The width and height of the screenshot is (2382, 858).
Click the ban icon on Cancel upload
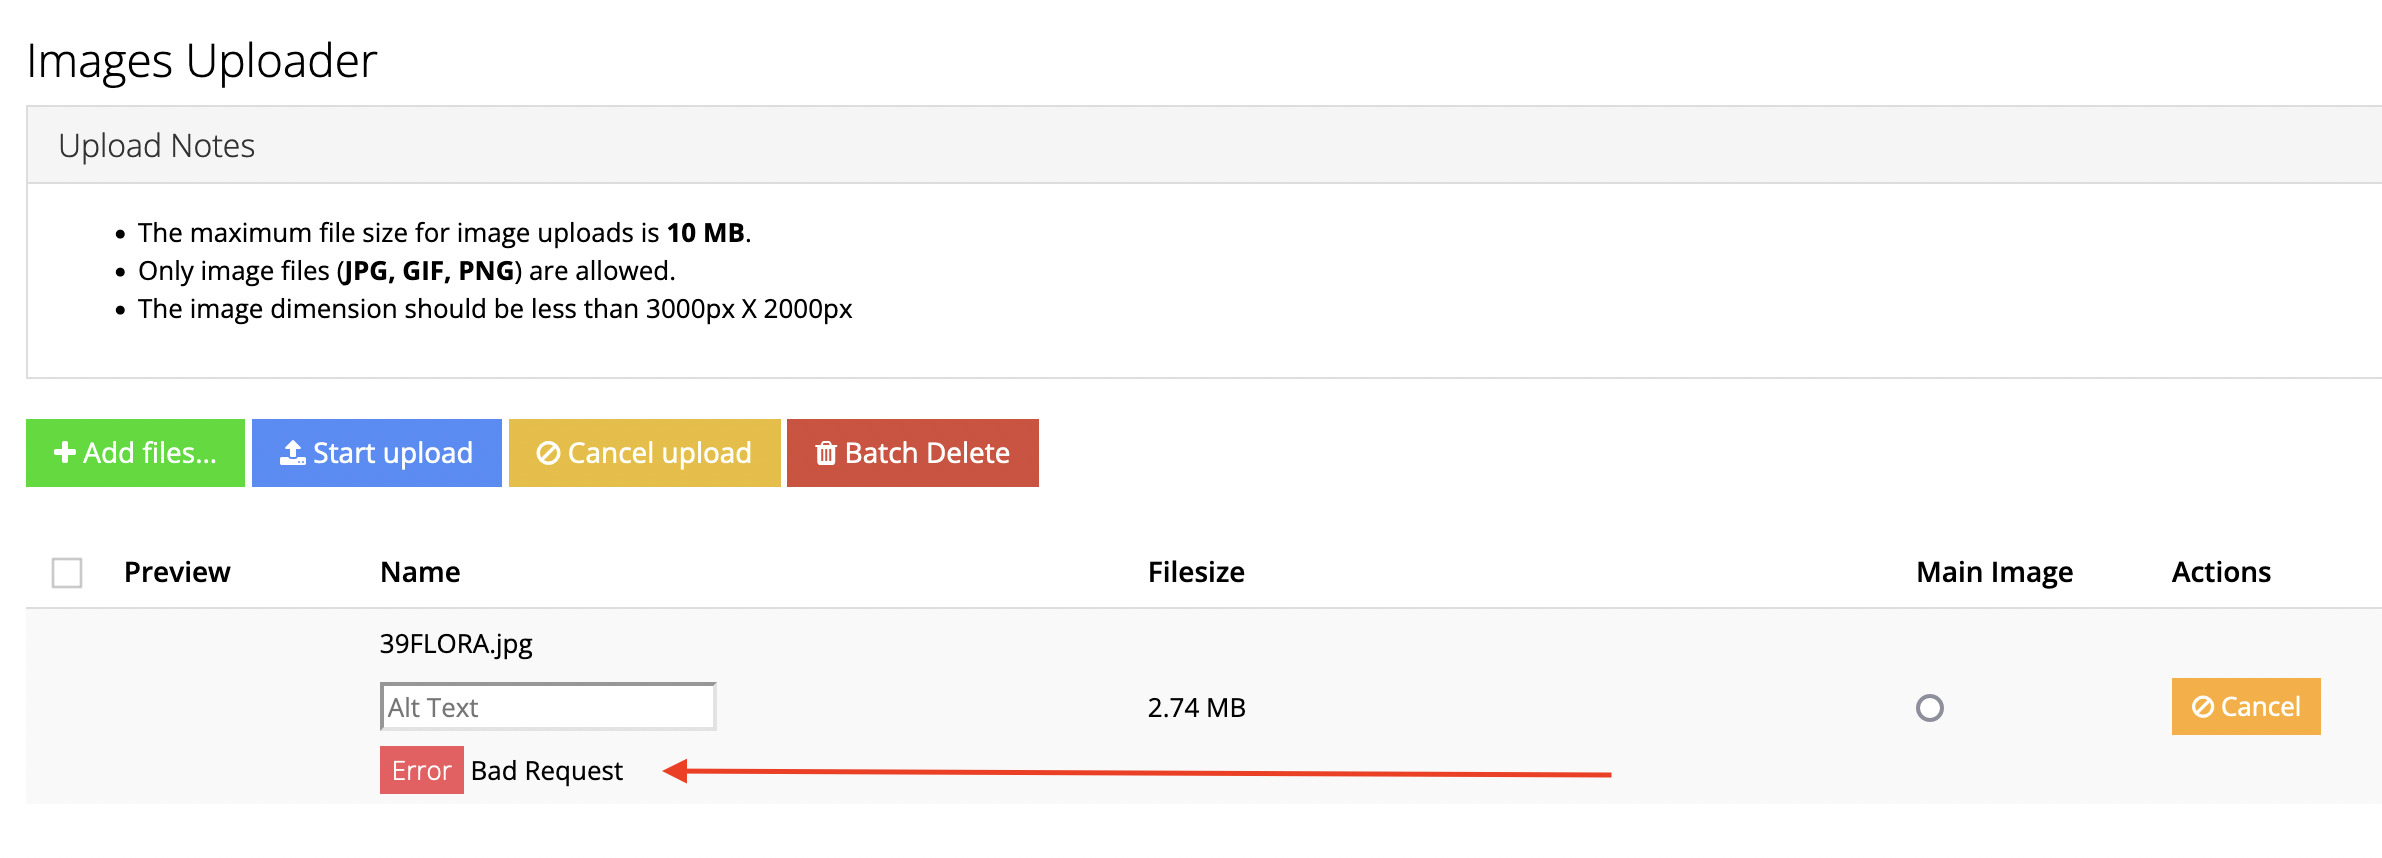pyautogui.click(x=548, y=453)
